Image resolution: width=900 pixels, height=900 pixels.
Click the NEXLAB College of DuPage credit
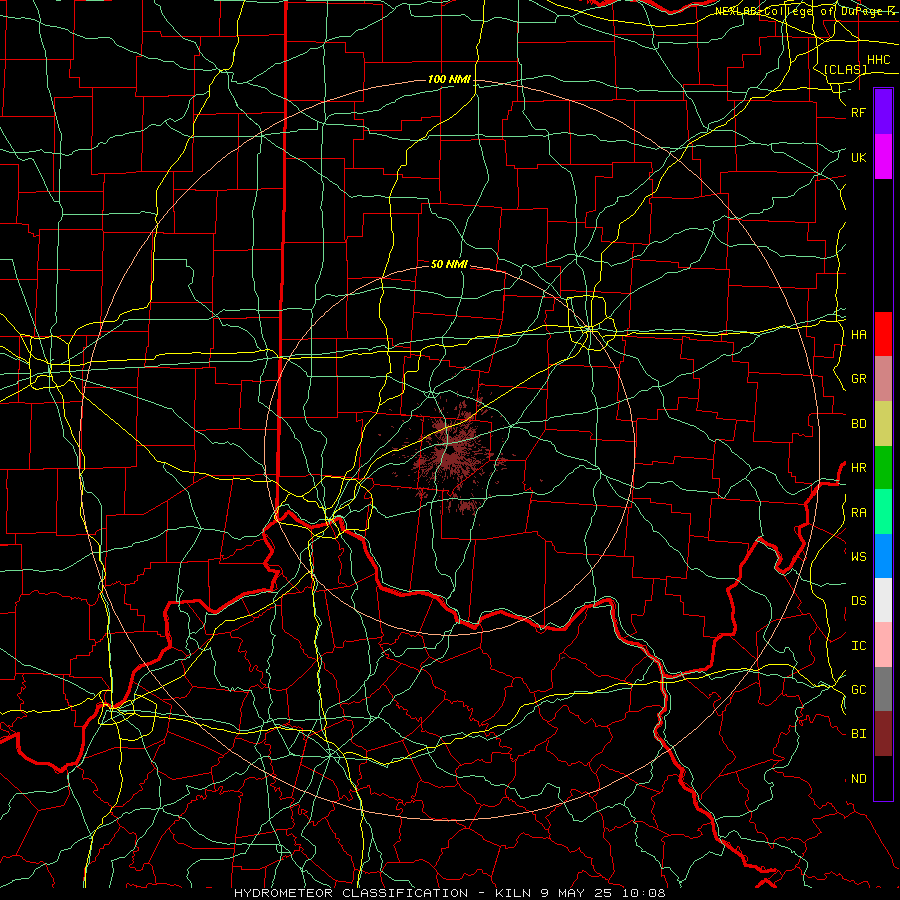tap(806, 11)
